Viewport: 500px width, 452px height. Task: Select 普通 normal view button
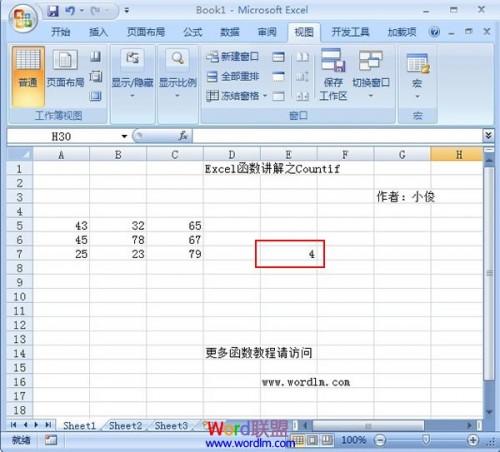pyautogui.click(x=28, y=77)
